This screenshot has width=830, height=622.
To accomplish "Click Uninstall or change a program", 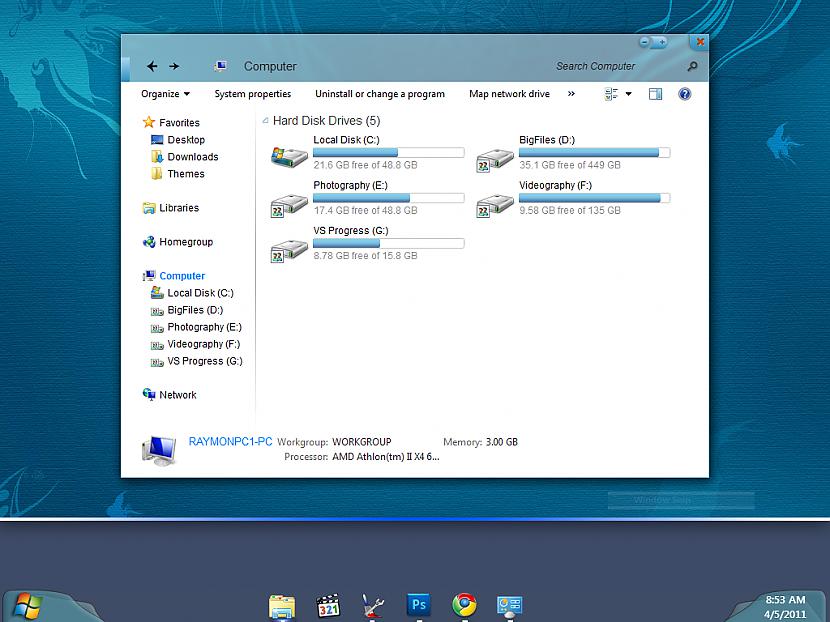I will [x=380, y=94].
